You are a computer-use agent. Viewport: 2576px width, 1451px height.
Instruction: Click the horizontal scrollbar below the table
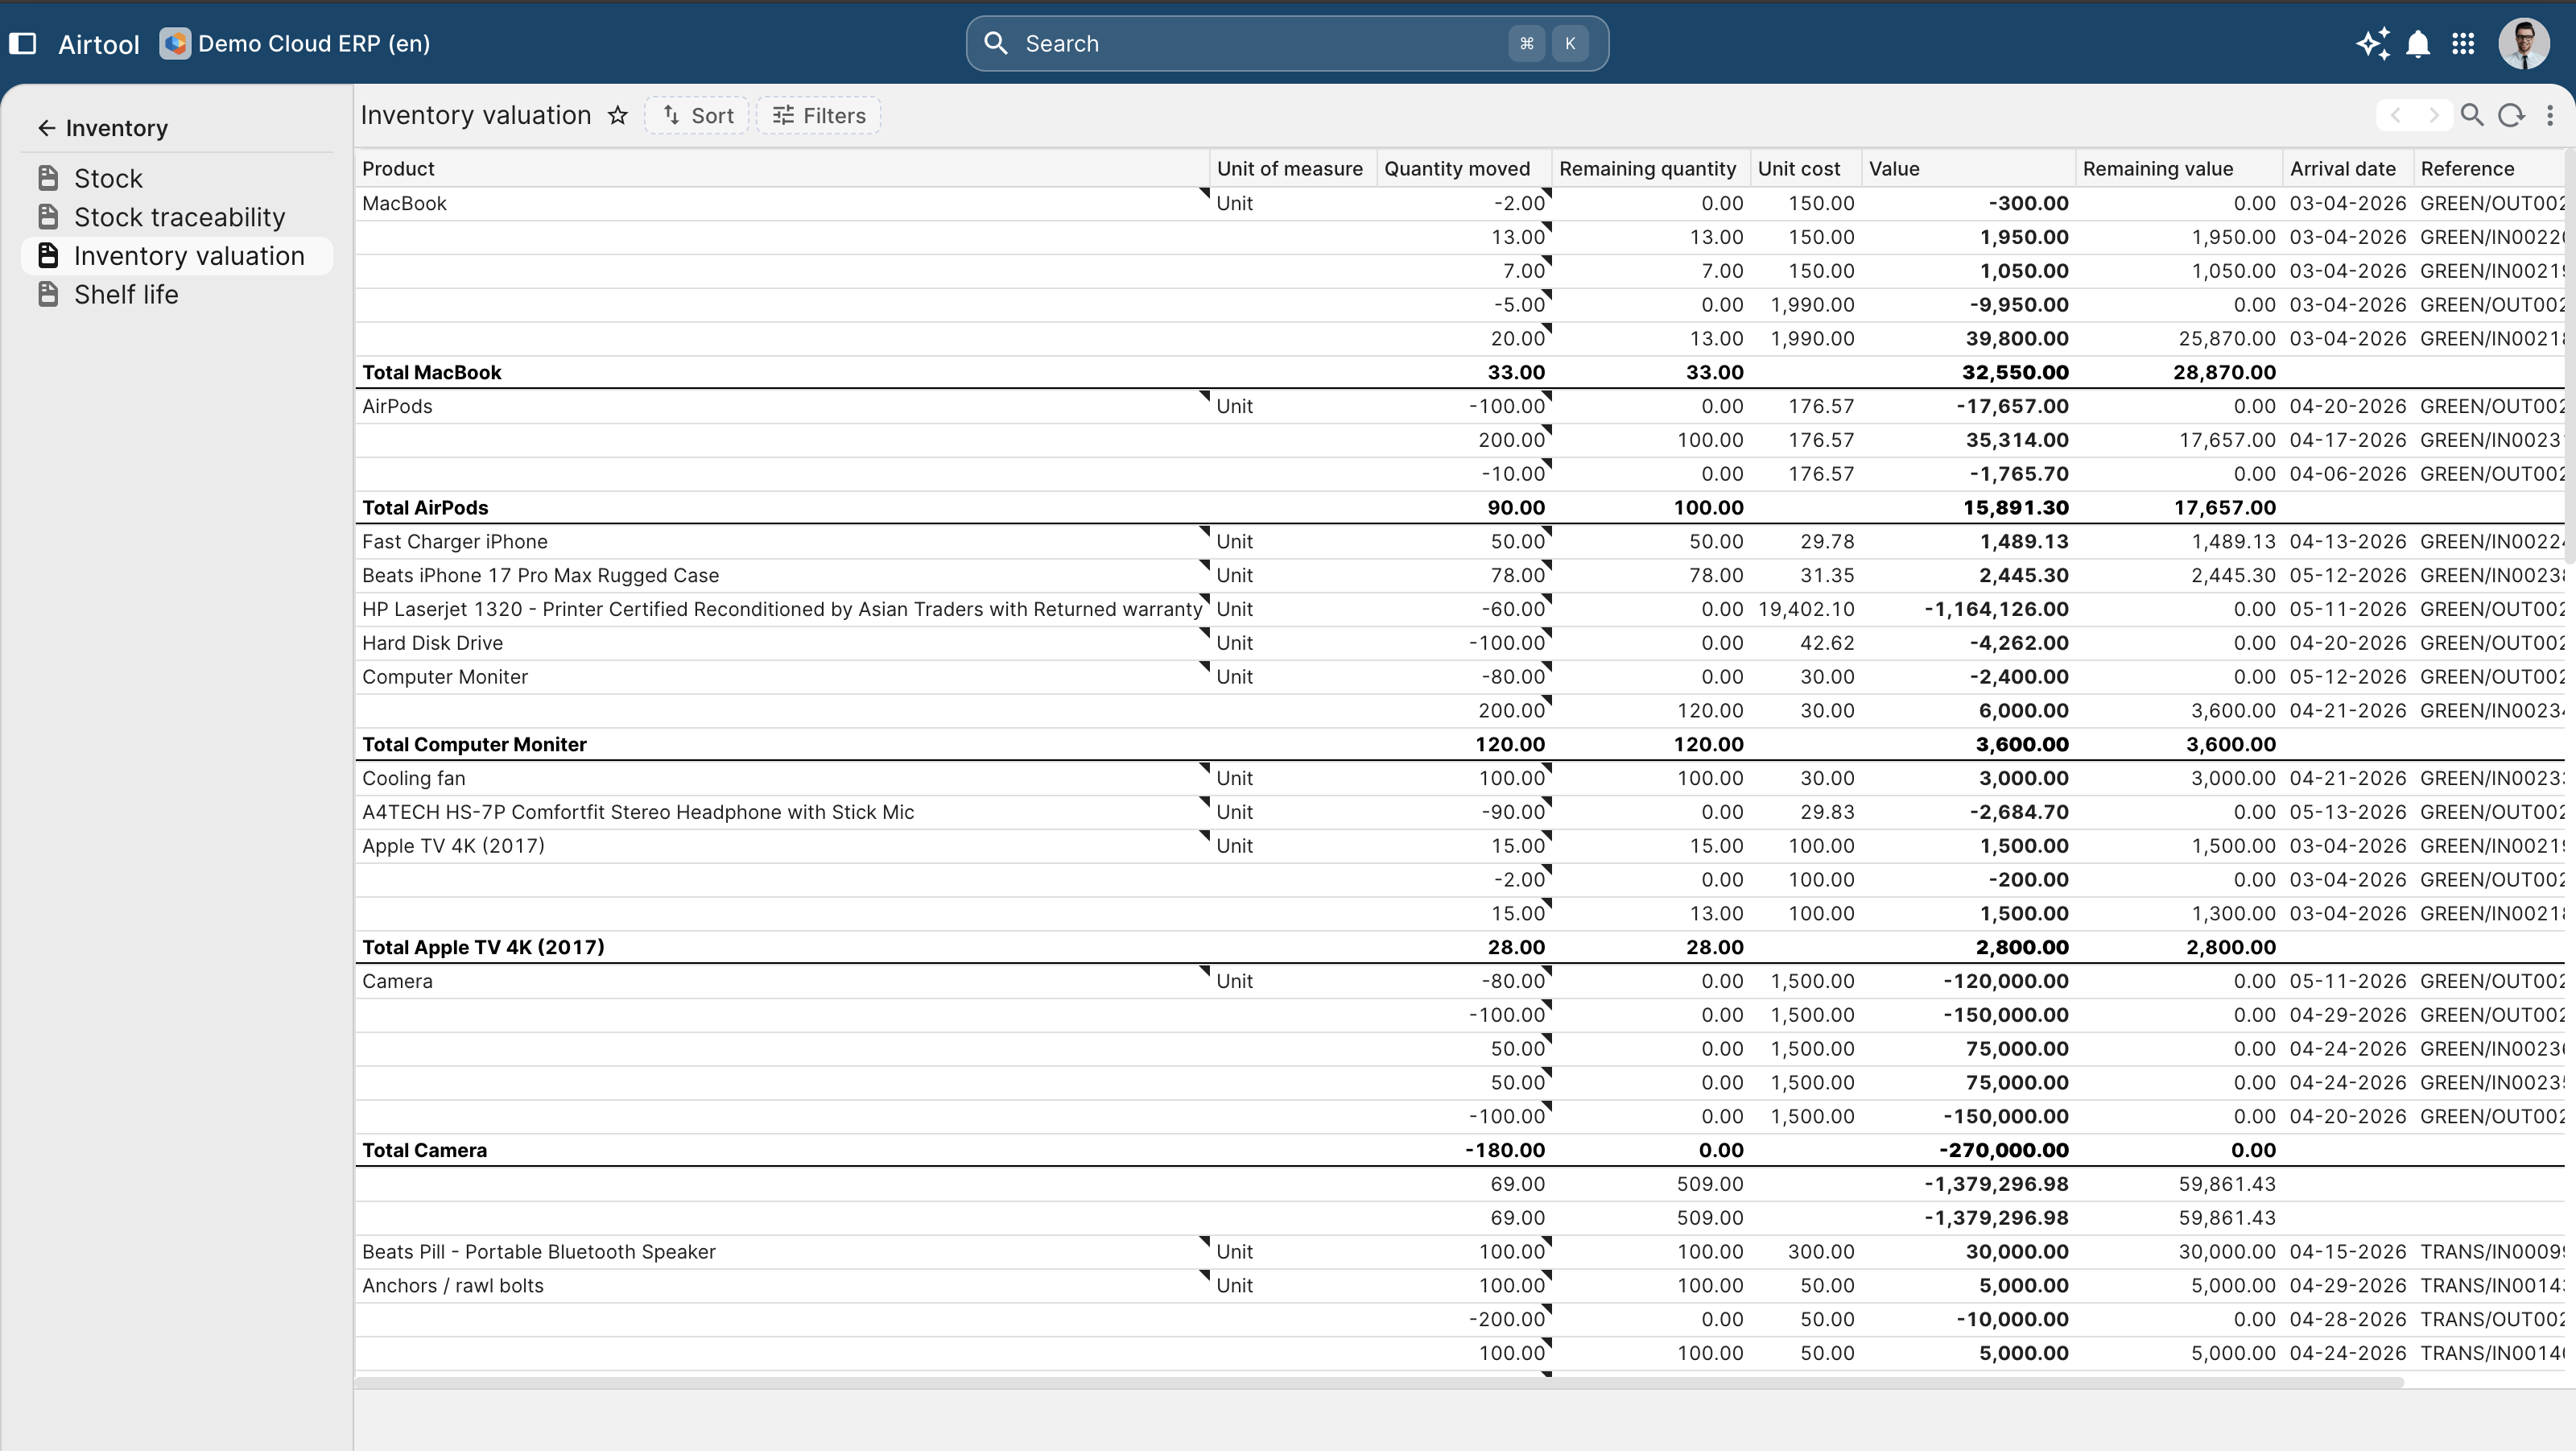pyautogui.click(x=1378, y=1382)
